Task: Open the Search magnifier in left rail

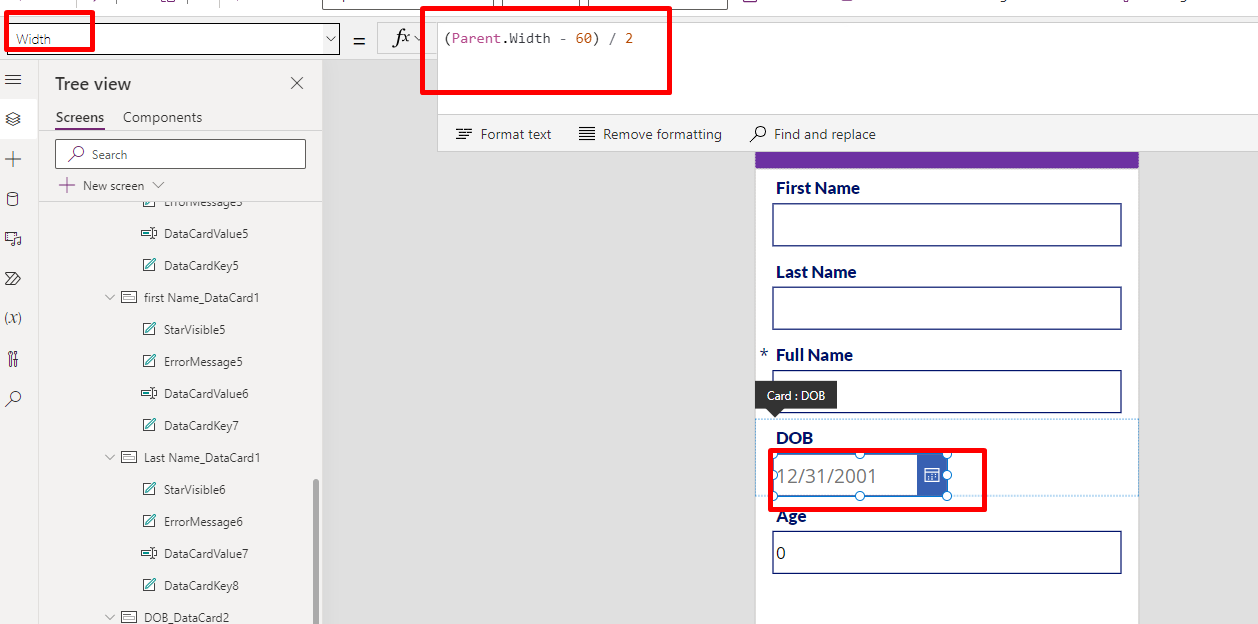Action: coord(13,399)
